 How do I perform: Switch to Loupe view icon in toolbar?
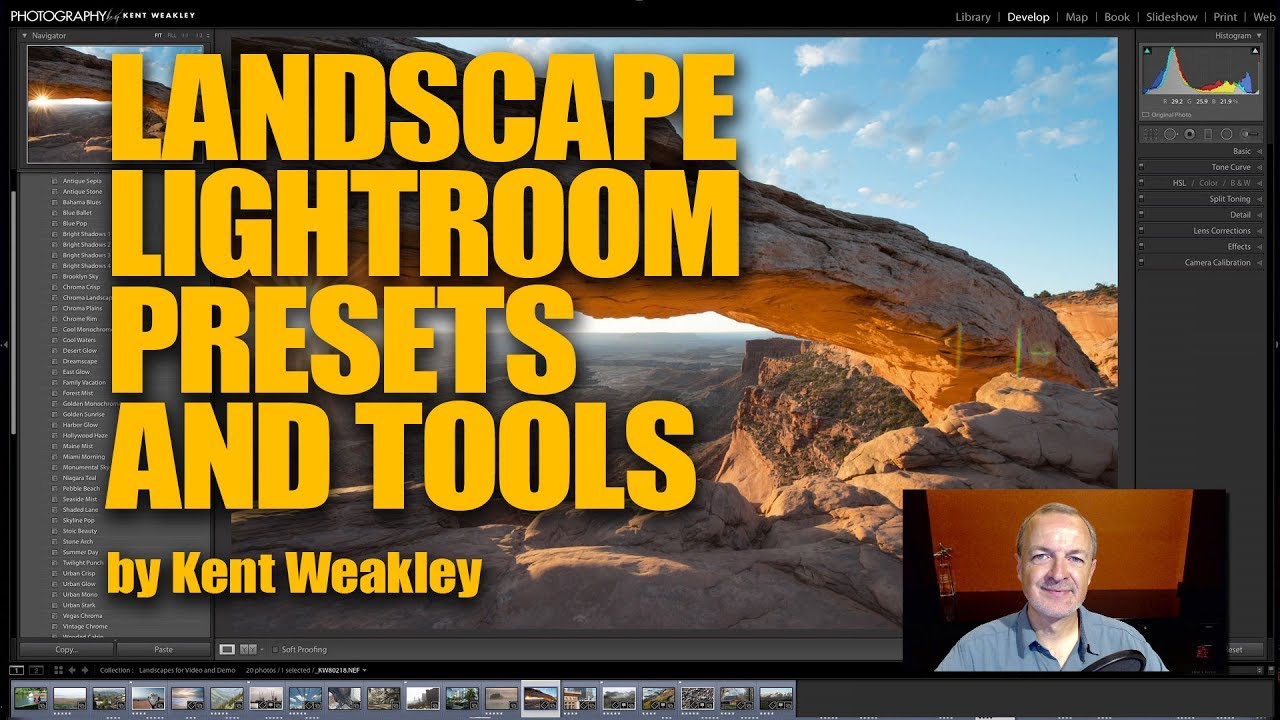pyautogui.click(x=227, y=649)
